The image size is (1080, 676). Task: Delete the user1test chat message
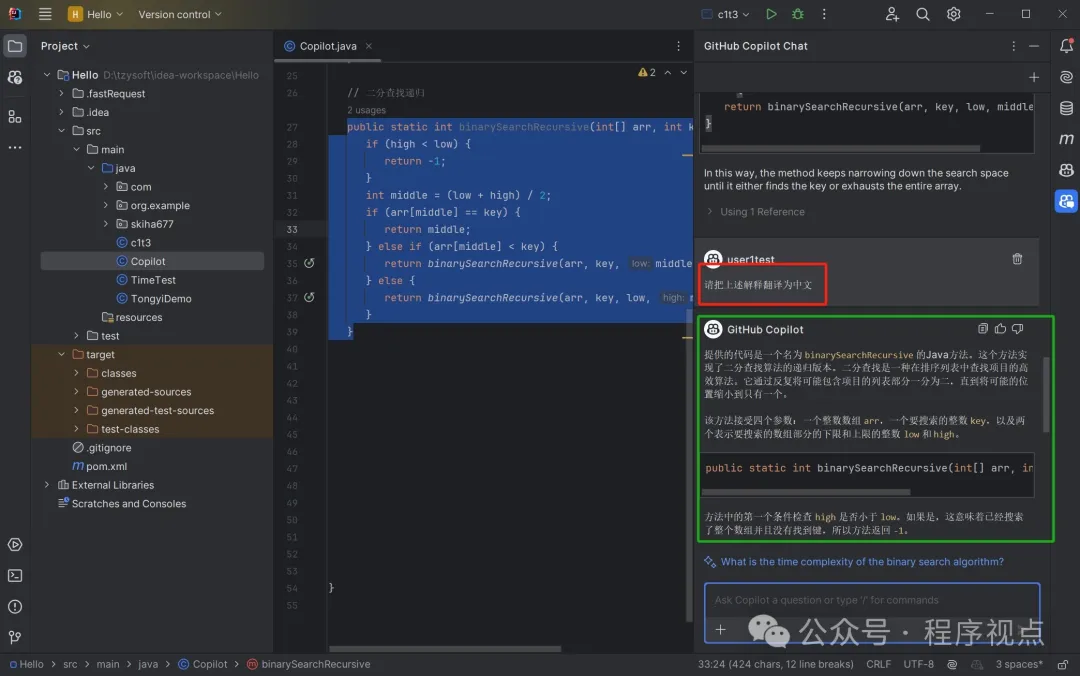tap(1017, 259)
